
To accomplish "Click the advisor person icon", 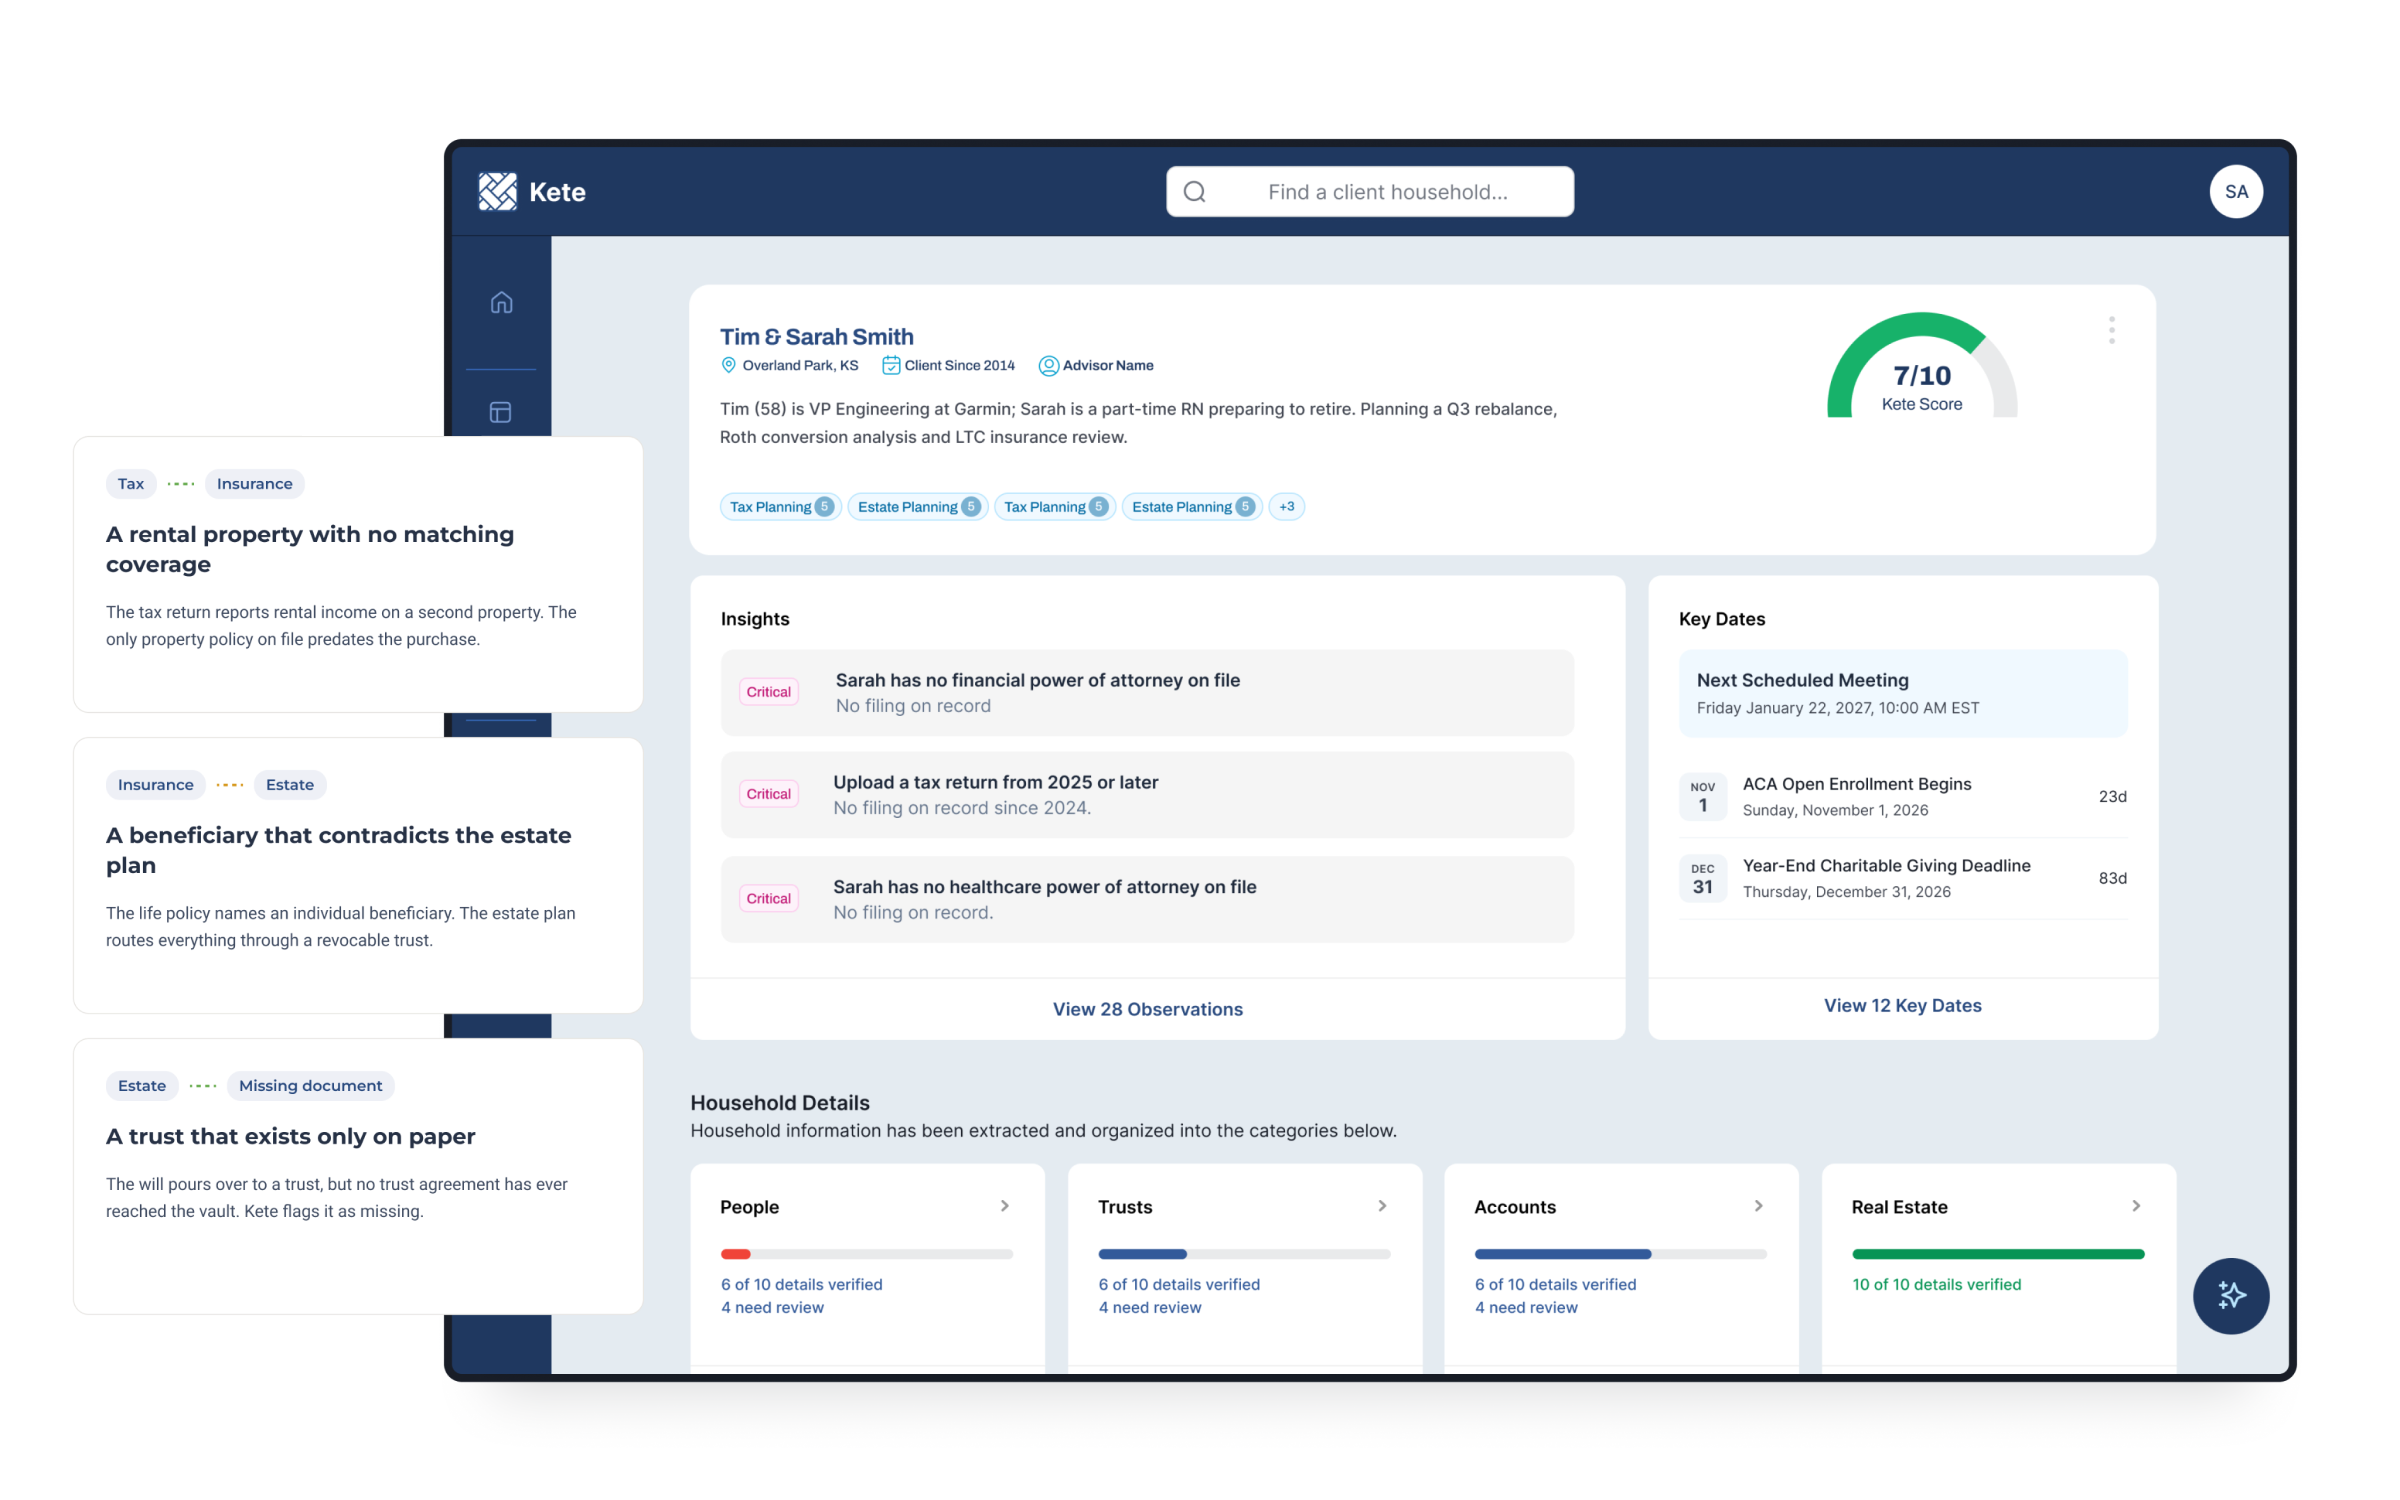I will (1048, 365).
